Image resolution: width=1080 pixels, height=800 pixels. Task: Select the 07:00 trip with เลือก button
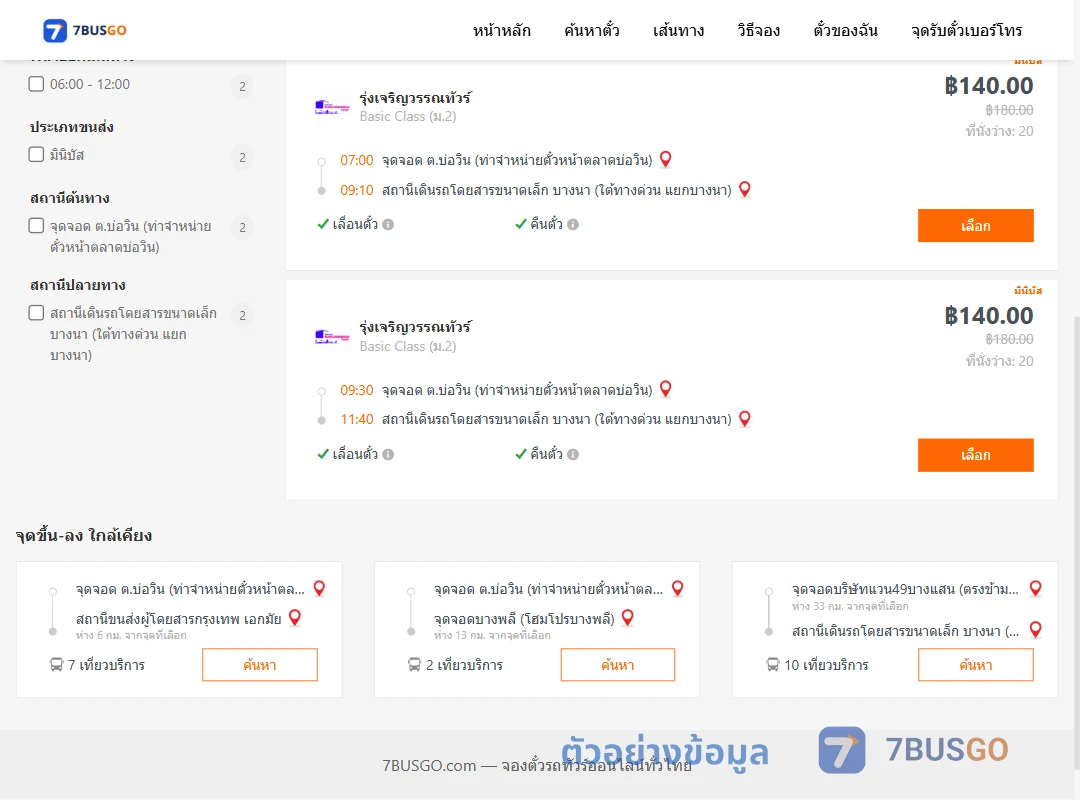(x=975, y=225)
